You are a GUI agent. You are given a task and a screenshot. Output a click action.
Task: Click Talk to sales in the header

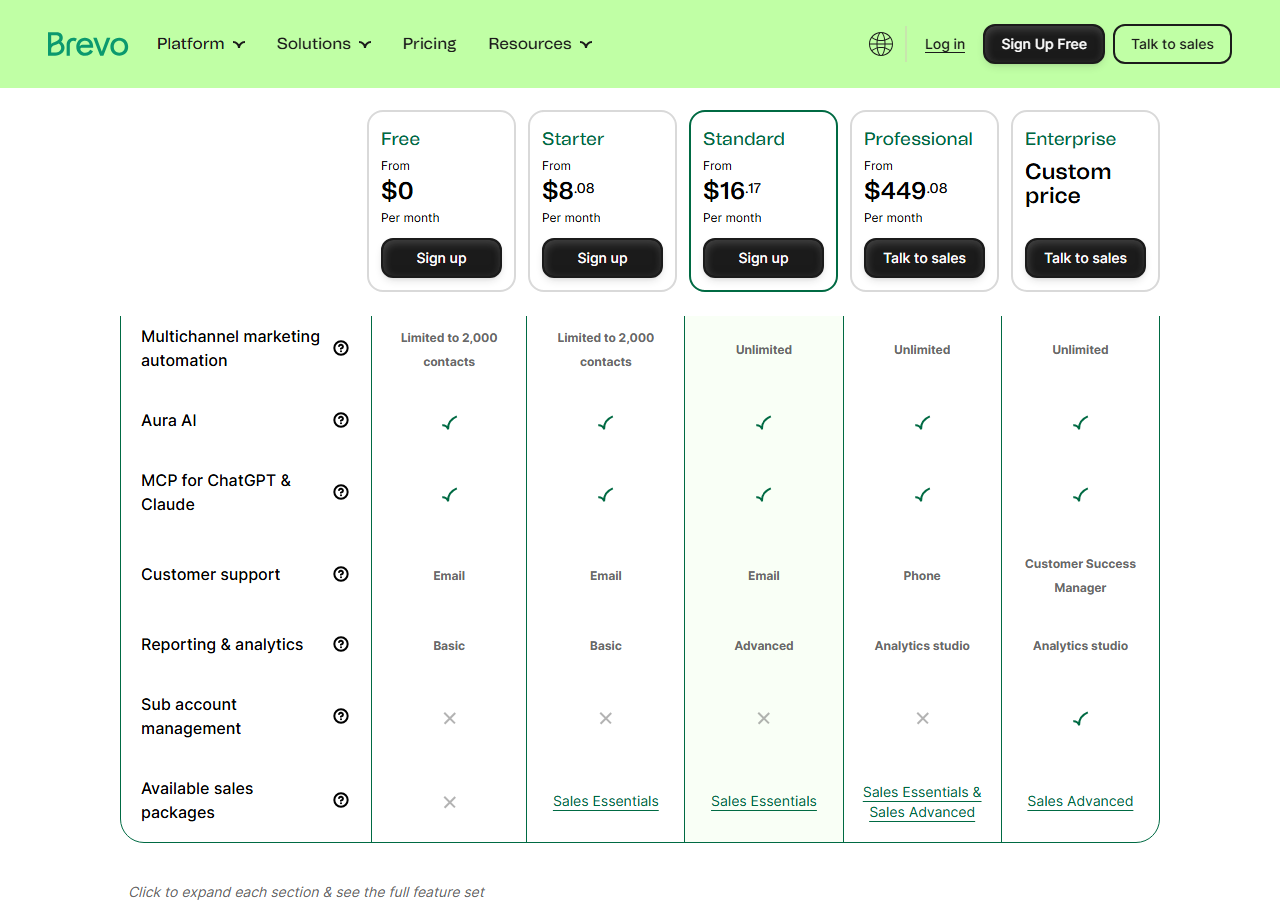click(1172, 44)
